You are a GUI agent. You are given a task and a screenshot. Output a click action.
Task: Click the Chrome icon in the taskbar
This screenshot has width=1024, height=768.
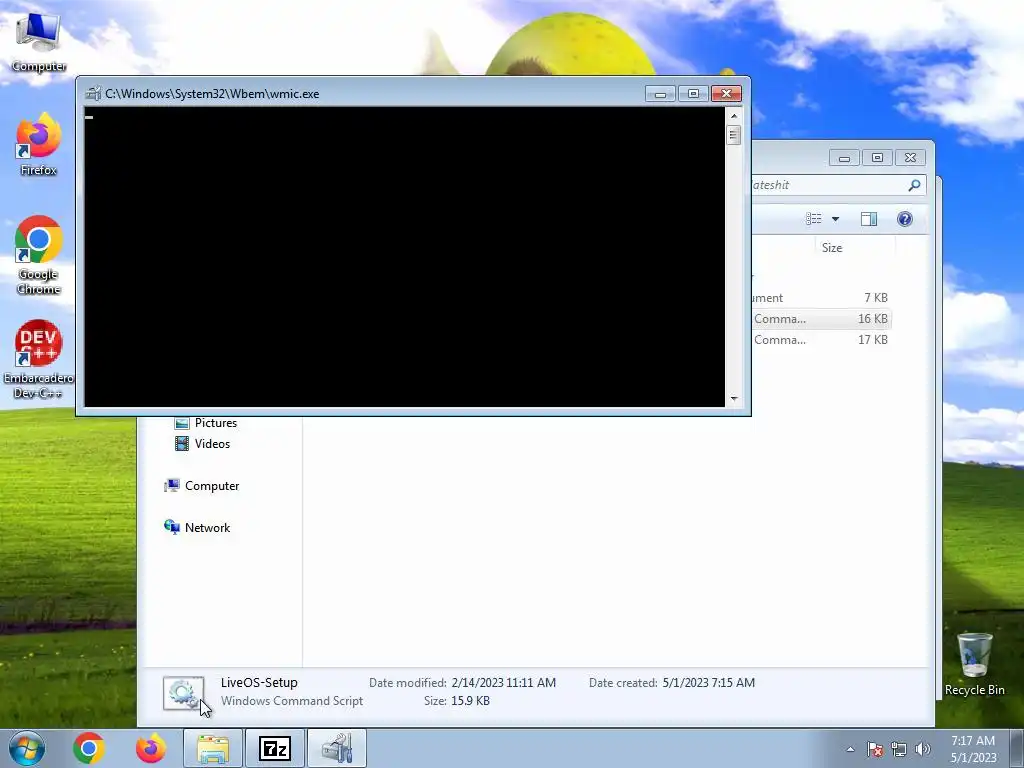pos(89,748)
